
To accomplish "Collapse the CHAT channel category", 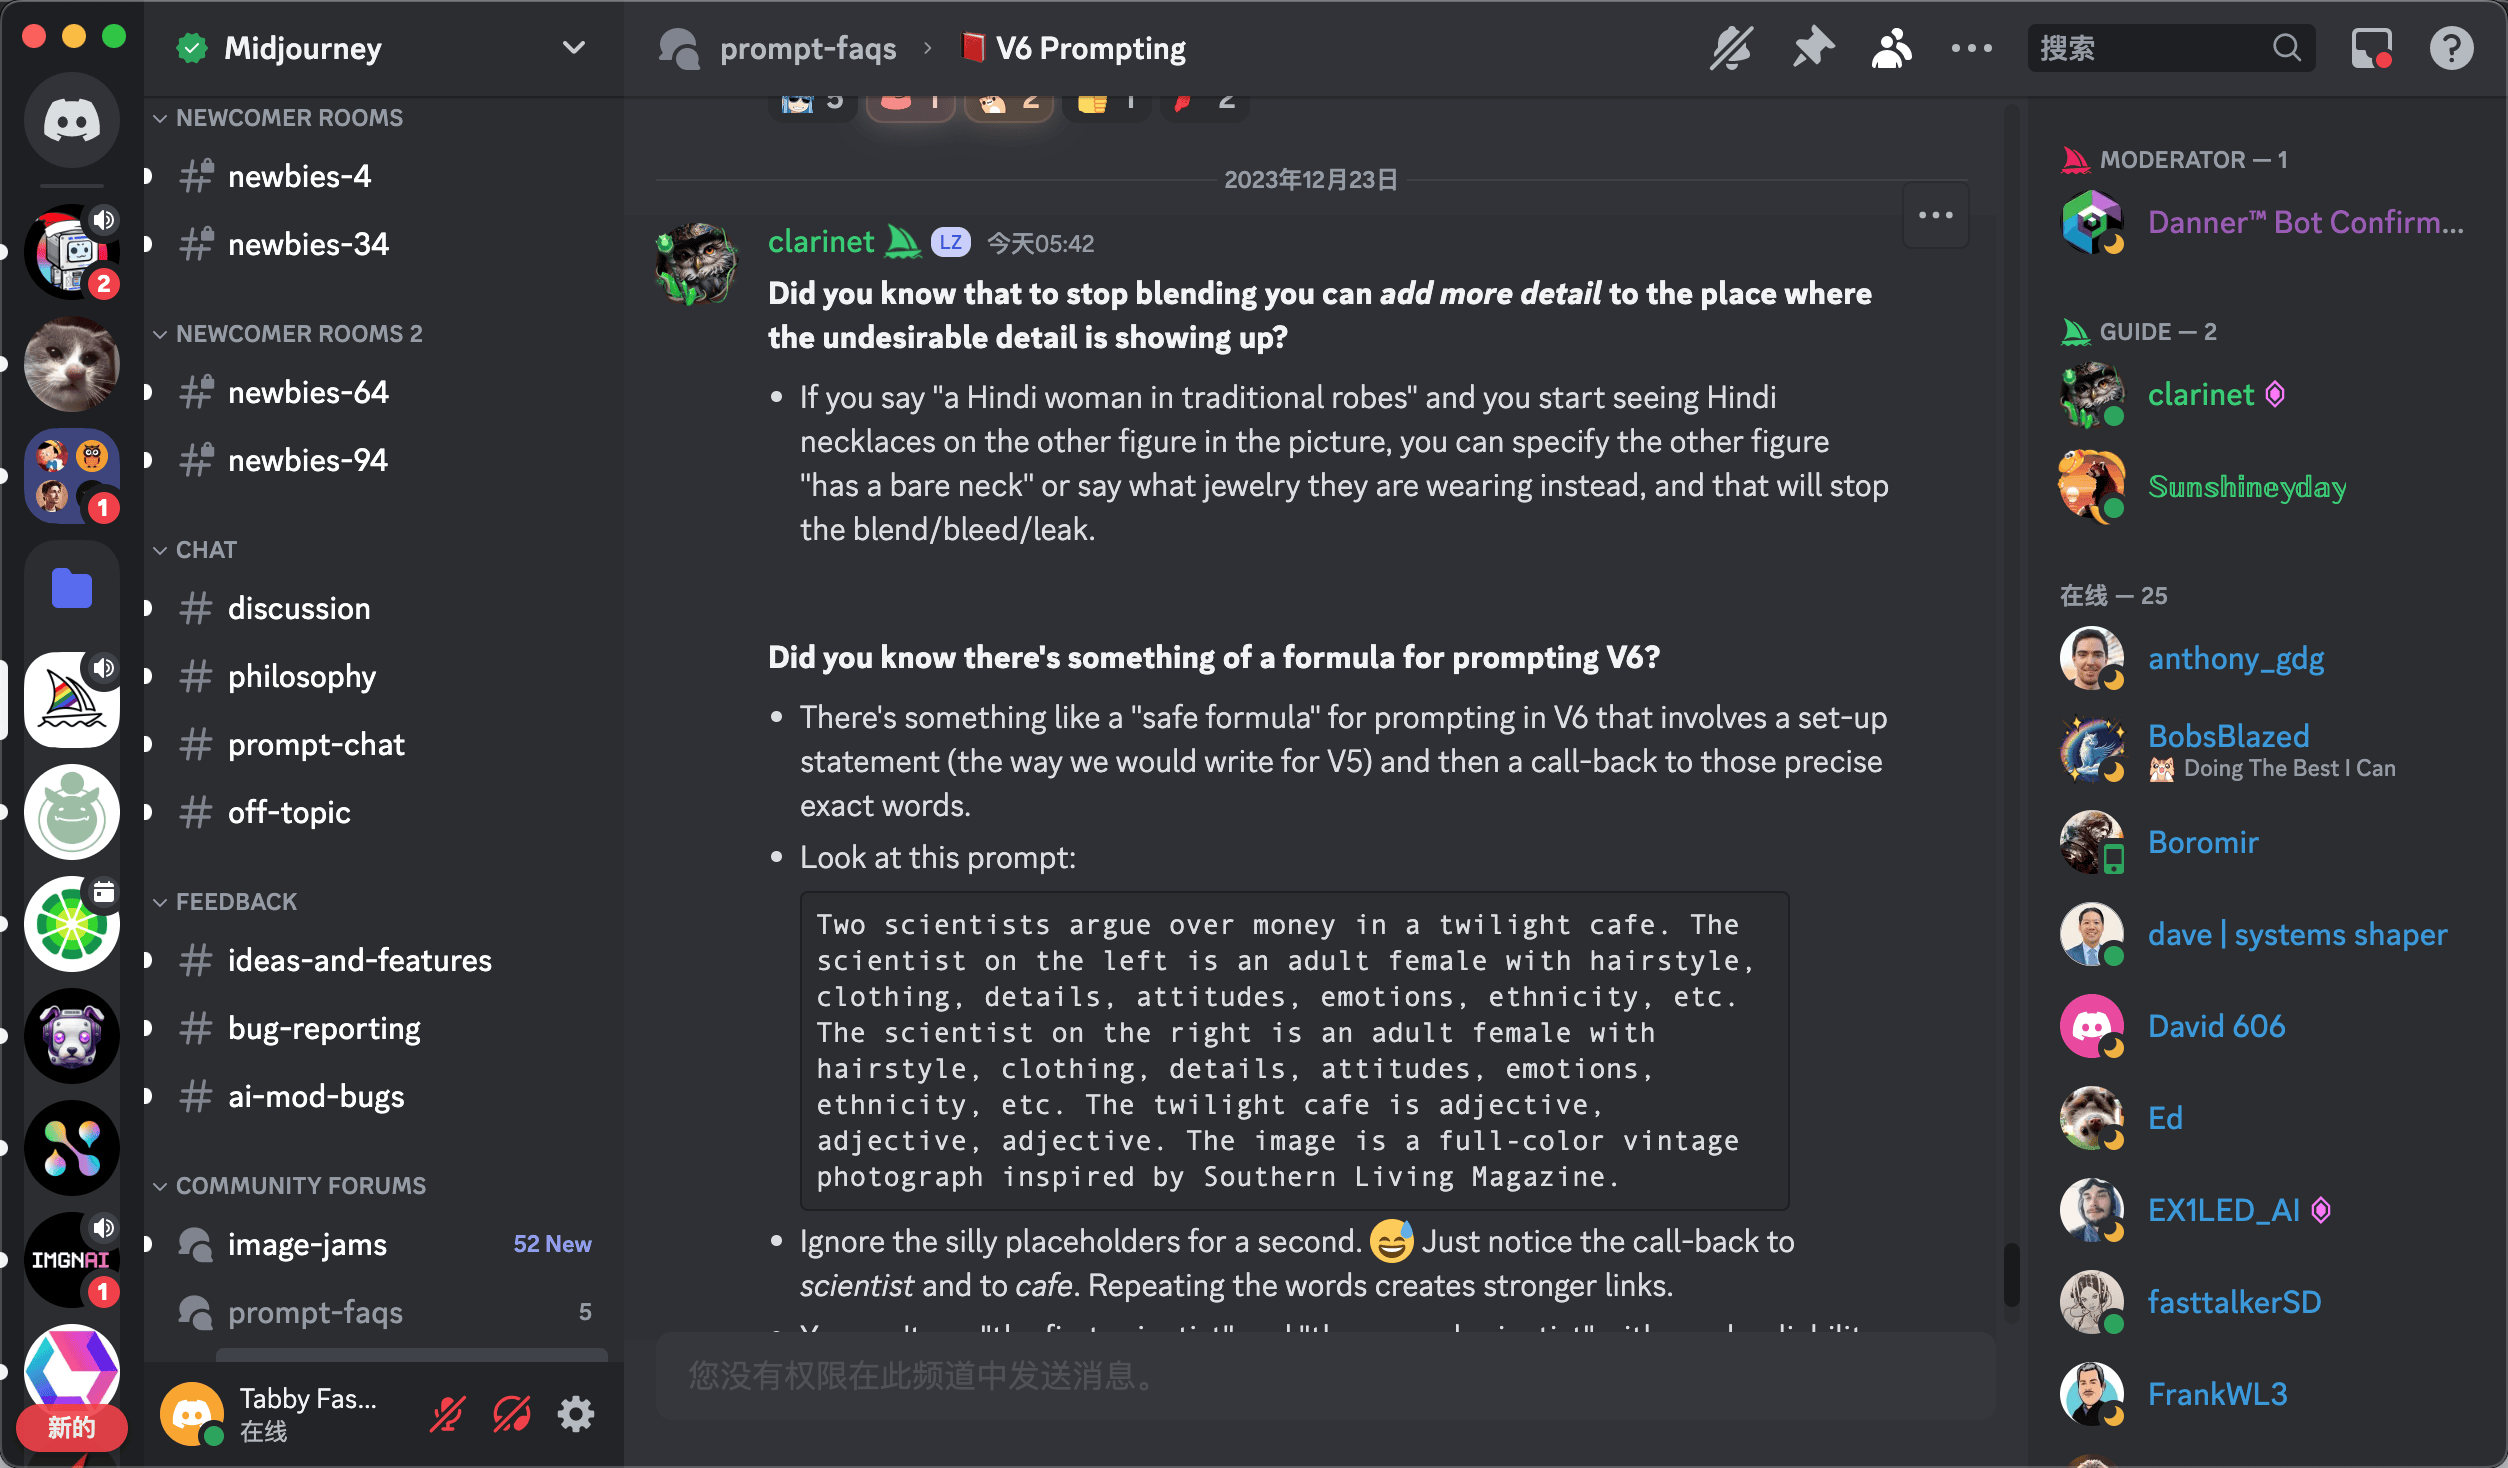I will [196, 549].
